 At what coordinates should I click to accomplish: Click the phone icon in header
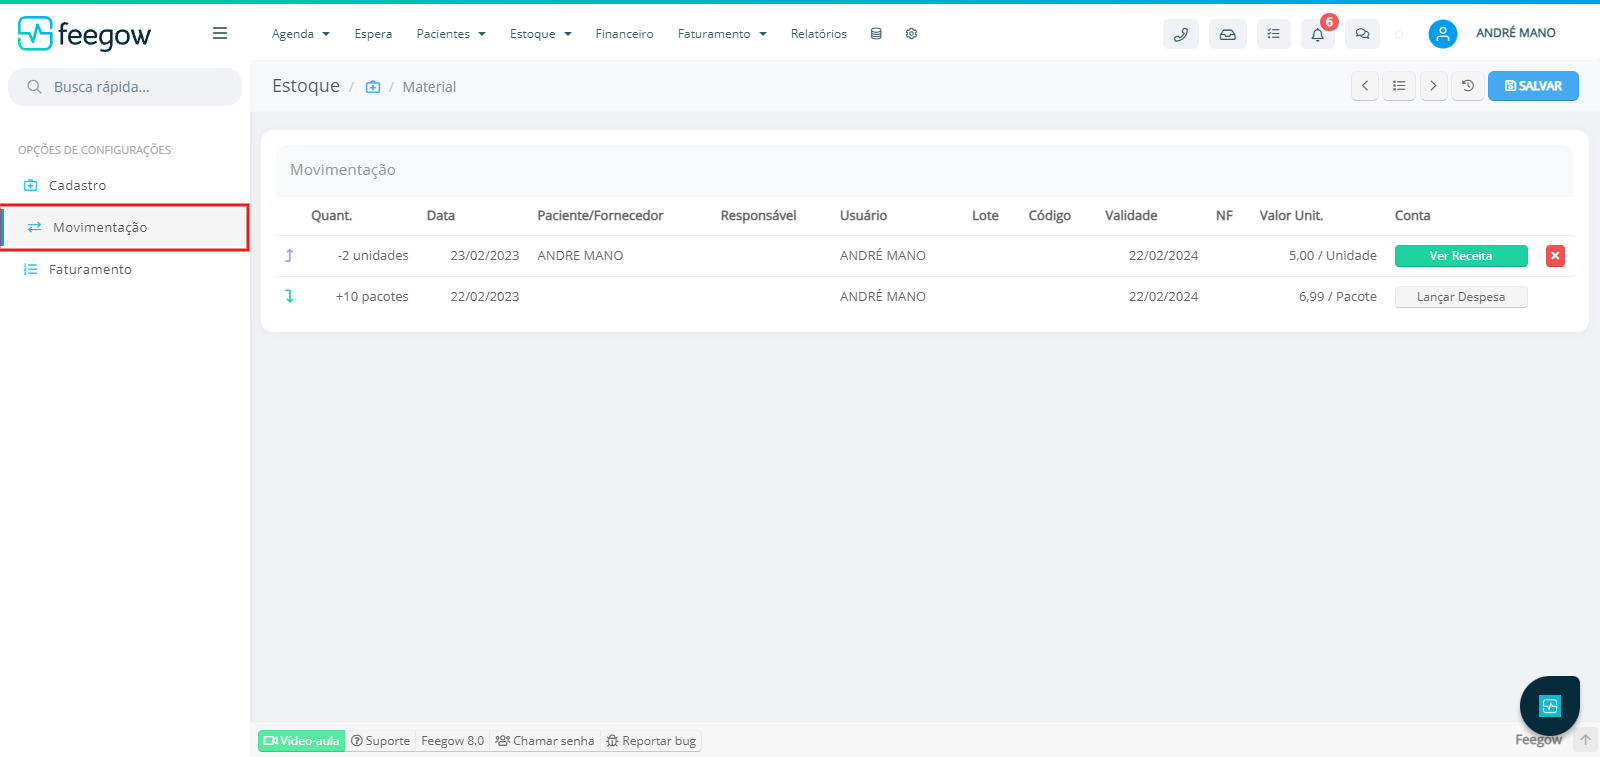click(x=1181, y=34)
